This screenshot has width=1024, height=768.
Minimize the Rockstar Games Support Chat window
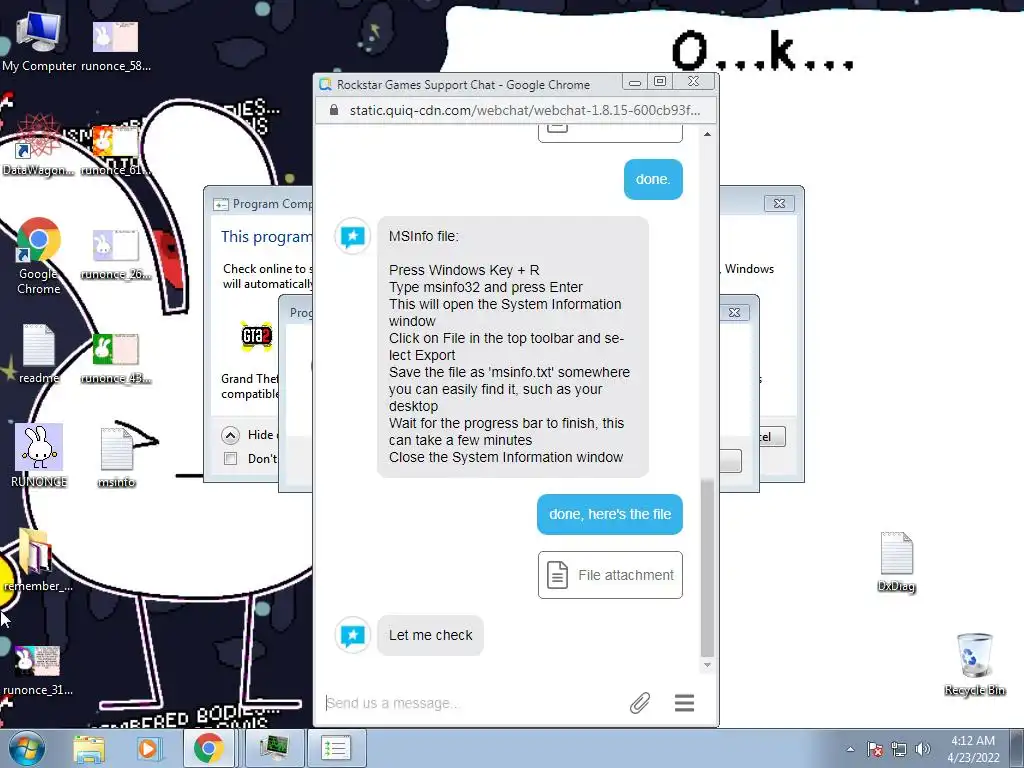point(634,82)
